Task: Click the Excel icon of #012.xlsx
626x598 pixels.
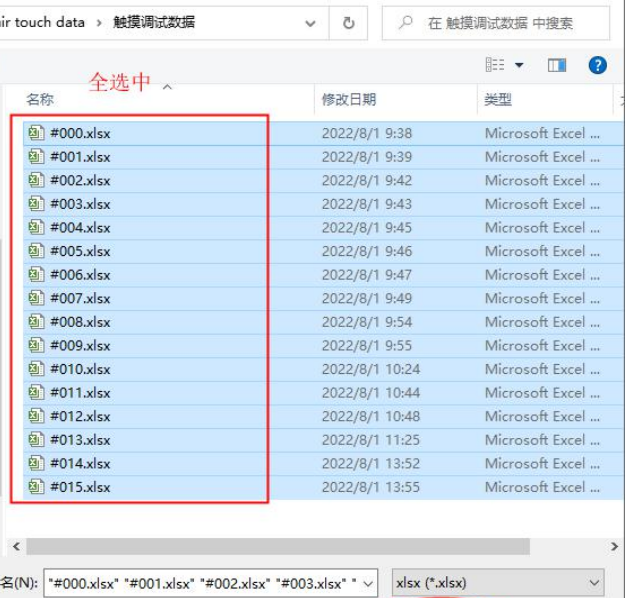Action: pos(36,416)
